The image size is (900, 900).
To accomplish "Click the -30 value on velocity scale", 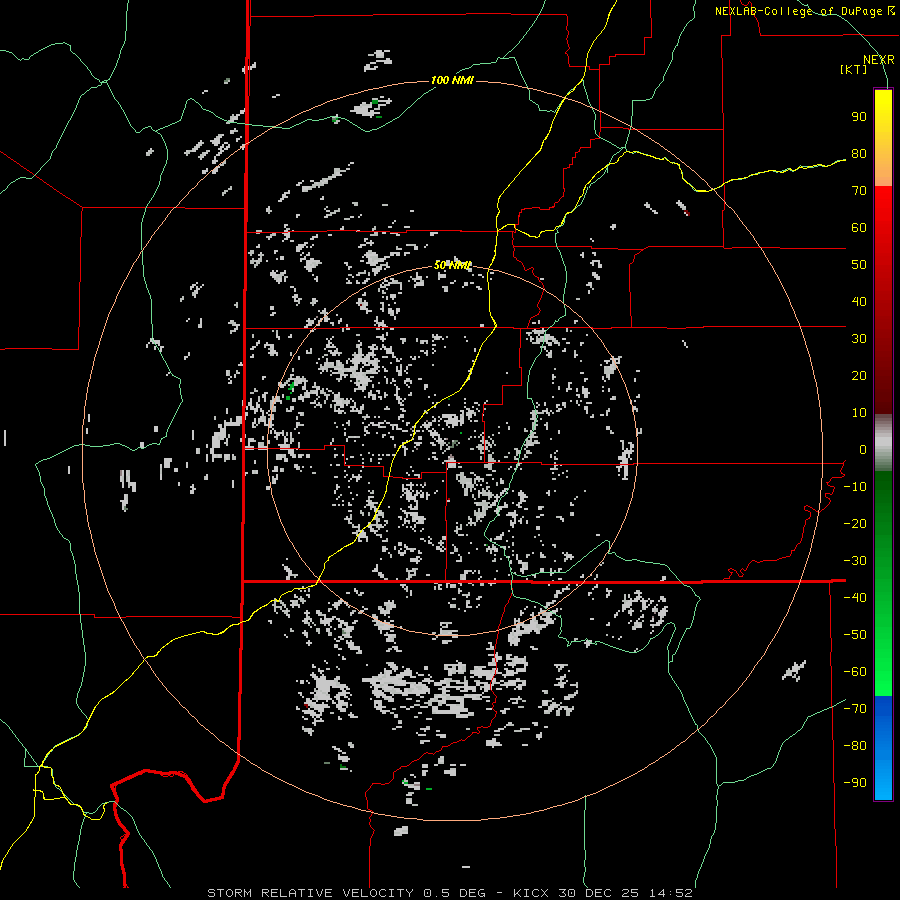I will 855,561.
